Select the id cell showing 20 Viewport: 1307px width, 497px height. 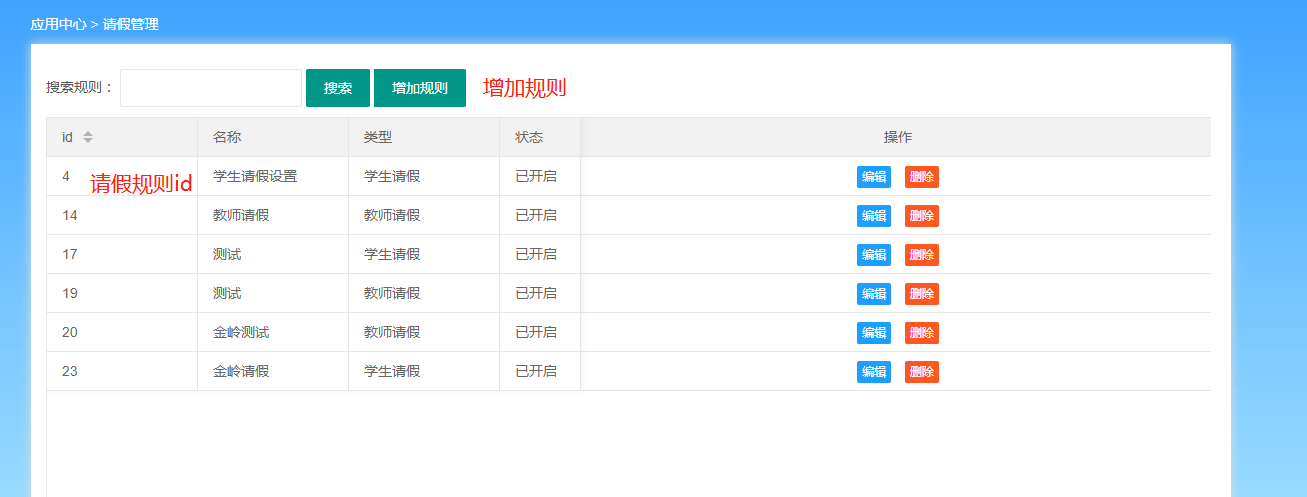[x=122, y=332]
